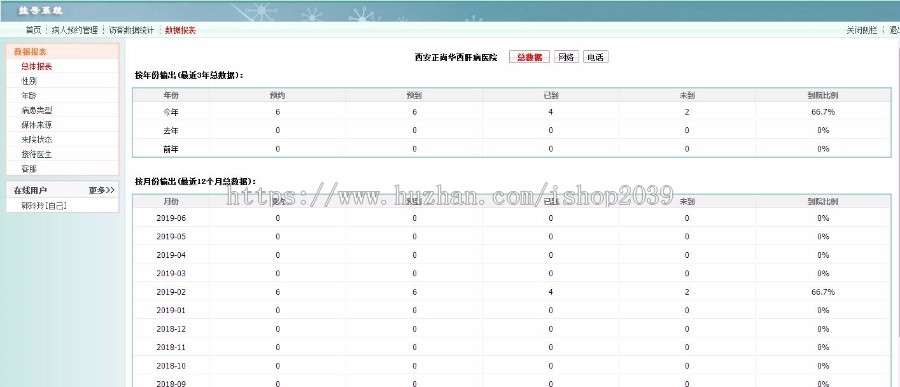900x387 pixels.
Task: Click the 到院比例 0% in the 去年 row
Action: (x=823, y=130)
